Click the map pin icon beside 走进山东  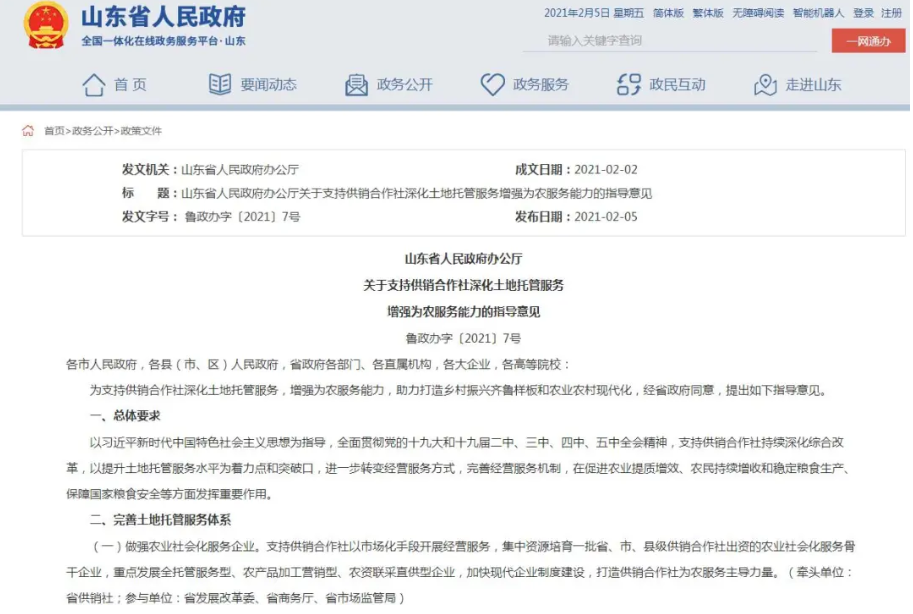[765, 84]
